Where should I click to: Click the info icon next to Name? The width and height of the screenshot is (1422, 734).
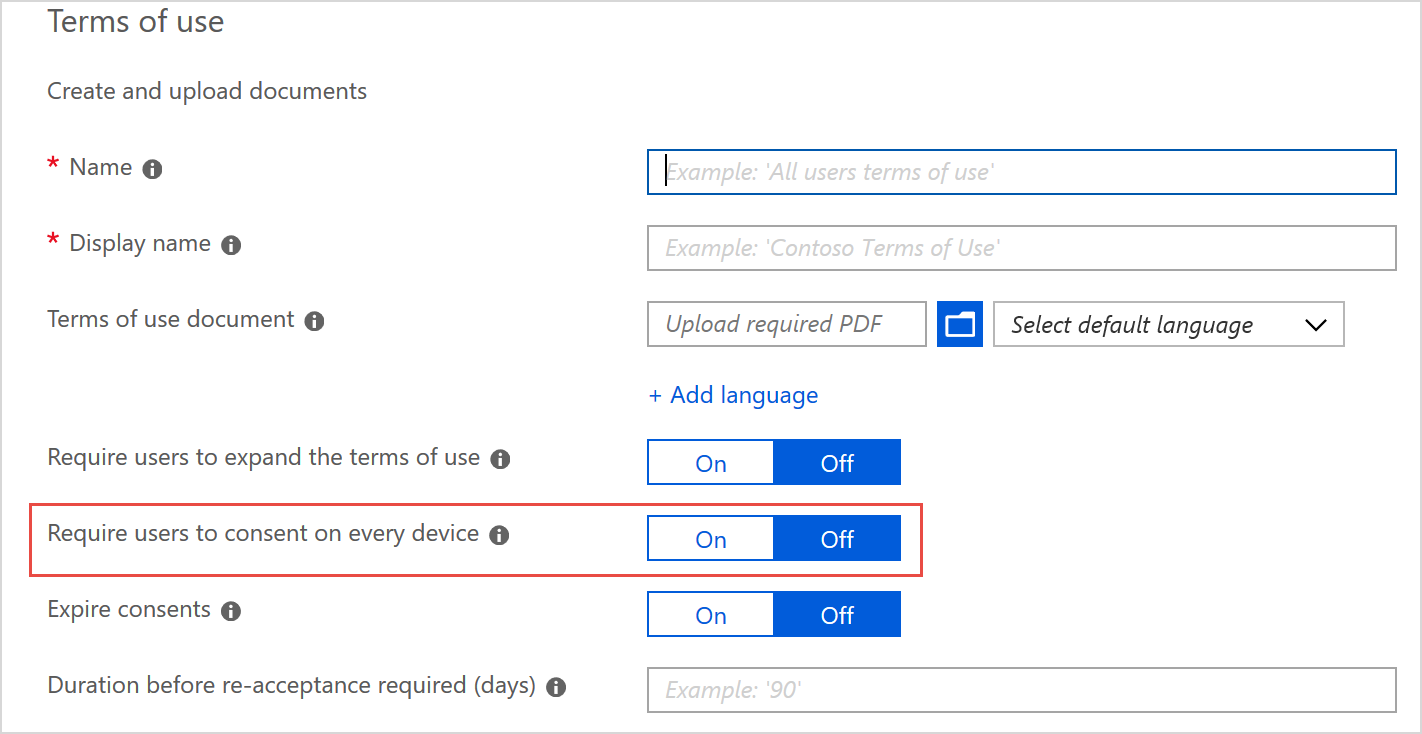(152, 170)
